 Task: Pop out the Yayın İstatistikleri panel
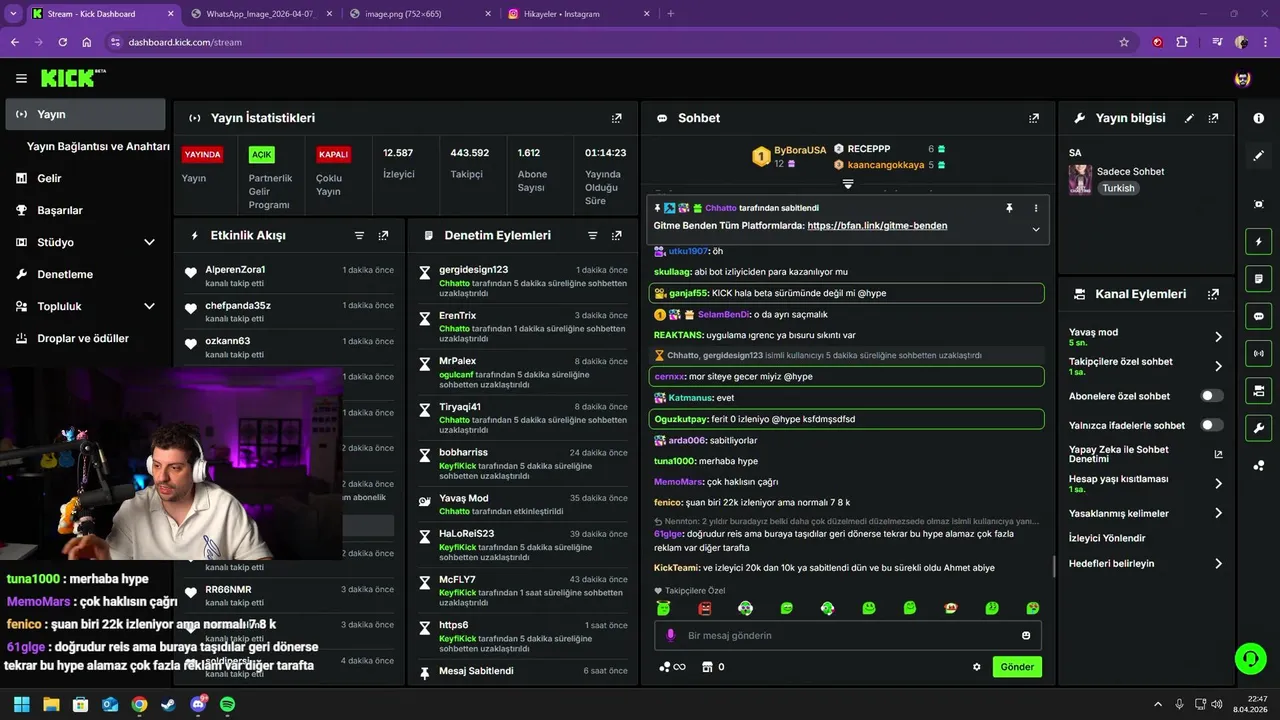pos(617,118)
